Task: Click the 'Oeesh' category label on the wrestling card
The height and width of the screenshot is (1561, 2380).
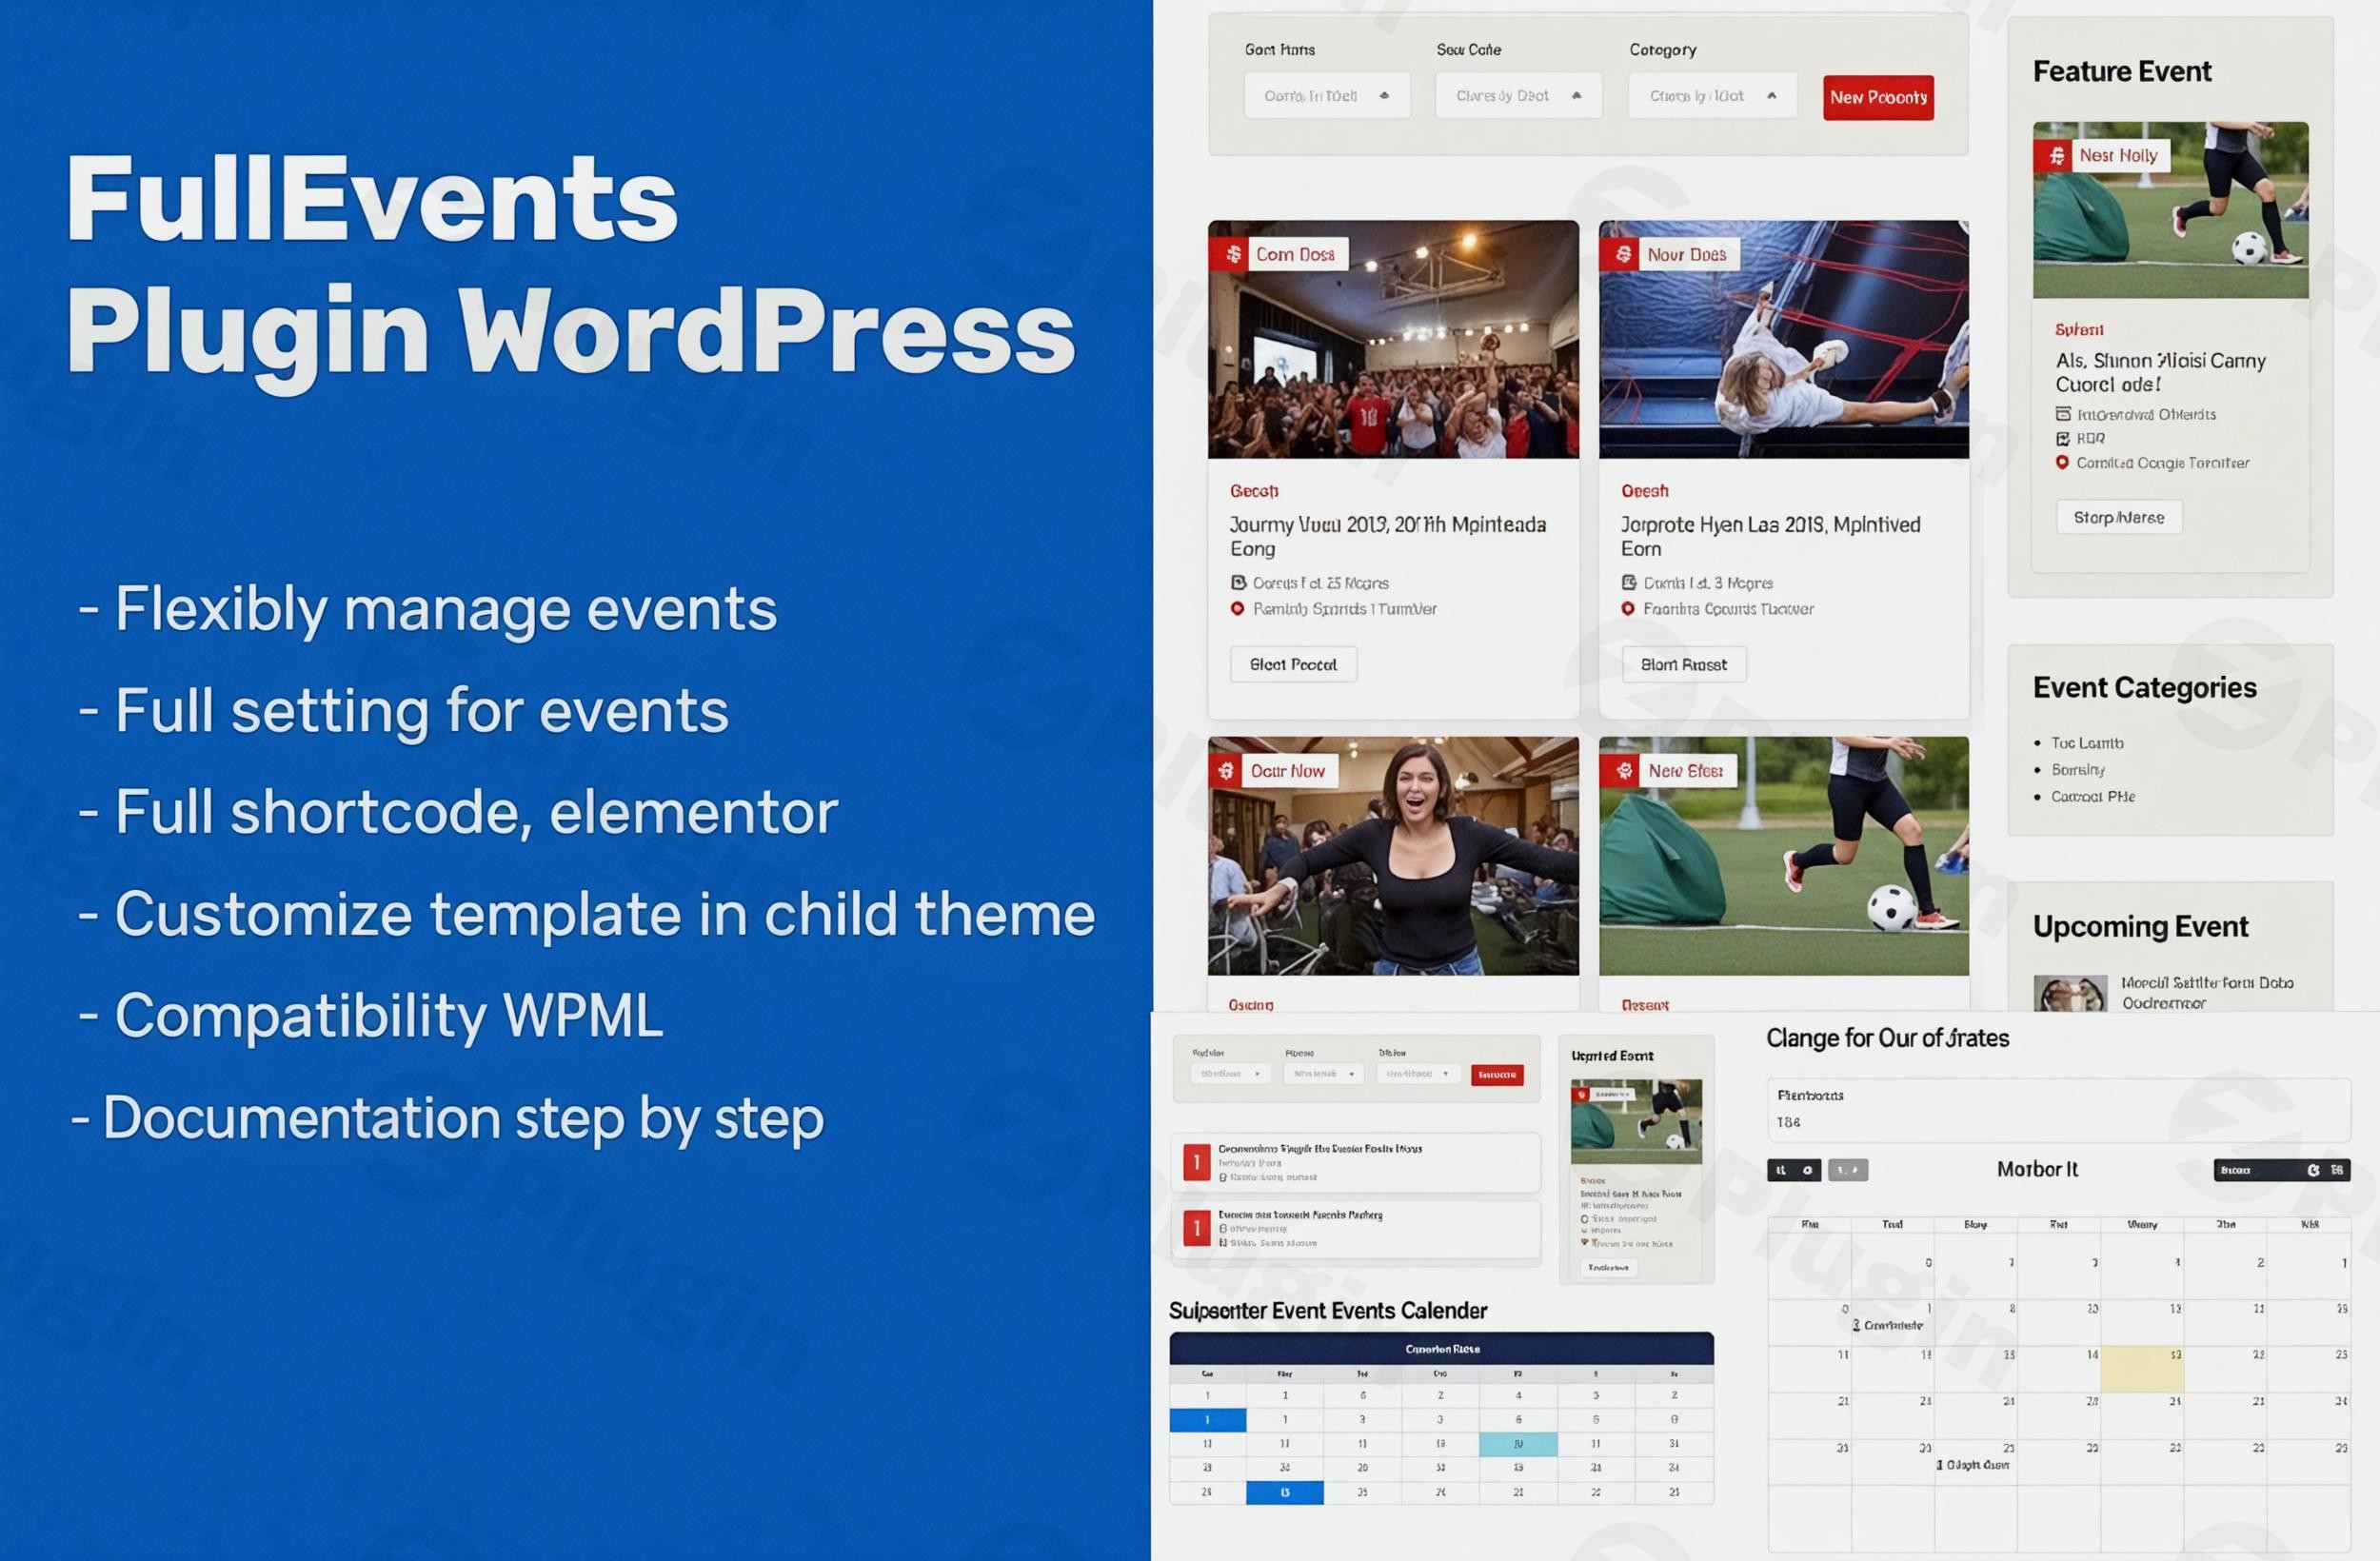Action: pos(1645,491)
